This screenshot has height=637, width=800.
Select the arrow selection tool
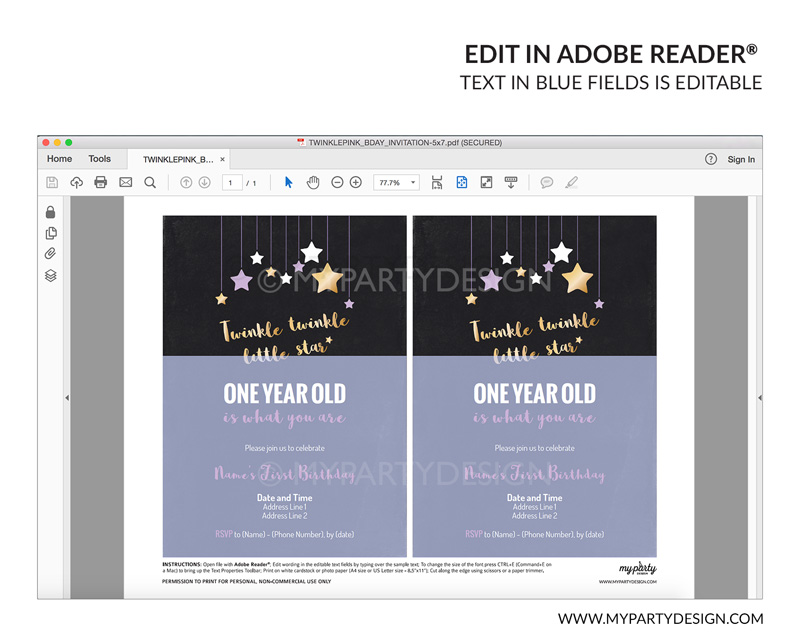(x=288, y=183)
